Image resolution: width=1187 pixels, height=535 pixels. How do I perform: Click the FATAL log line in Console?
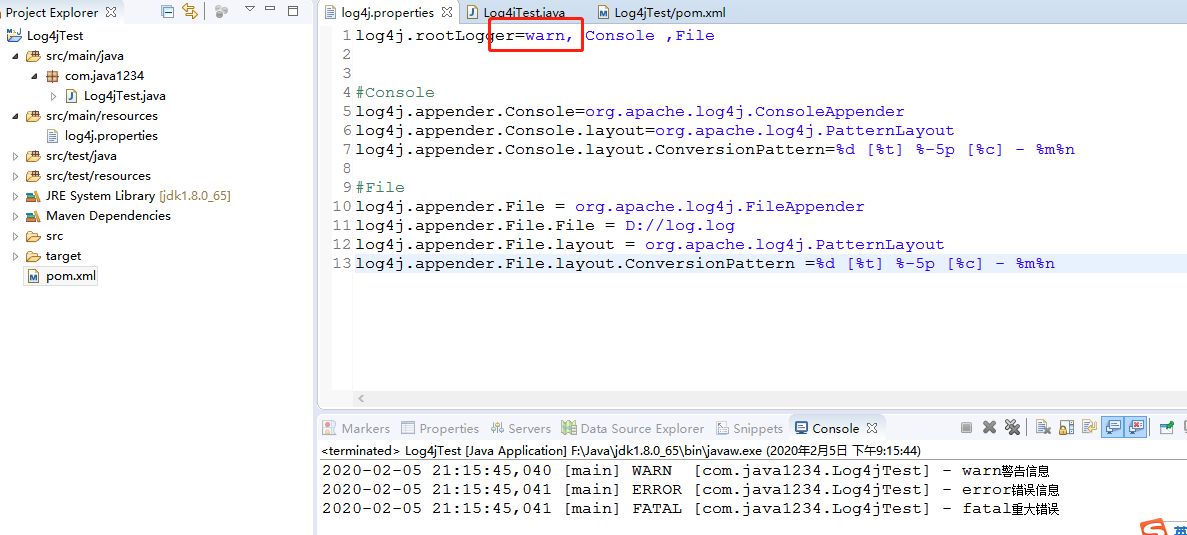point(690,509)
